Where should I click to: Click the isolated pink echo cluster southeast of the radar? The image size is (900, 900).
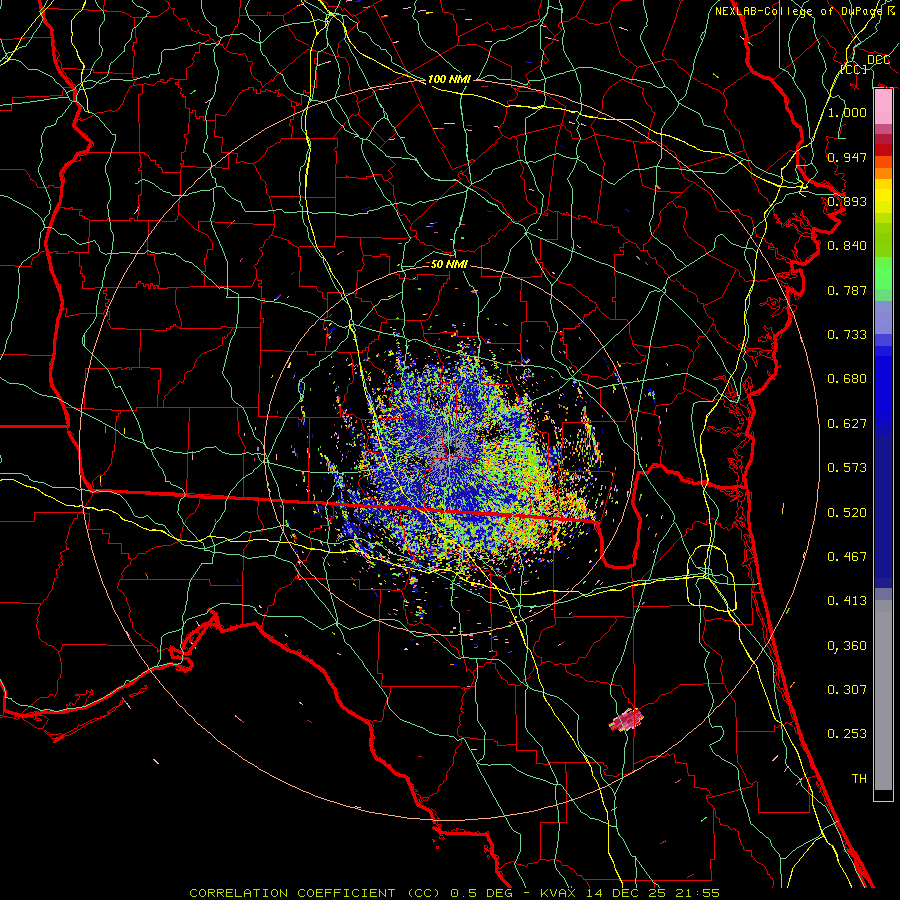(x=627, y=719)
